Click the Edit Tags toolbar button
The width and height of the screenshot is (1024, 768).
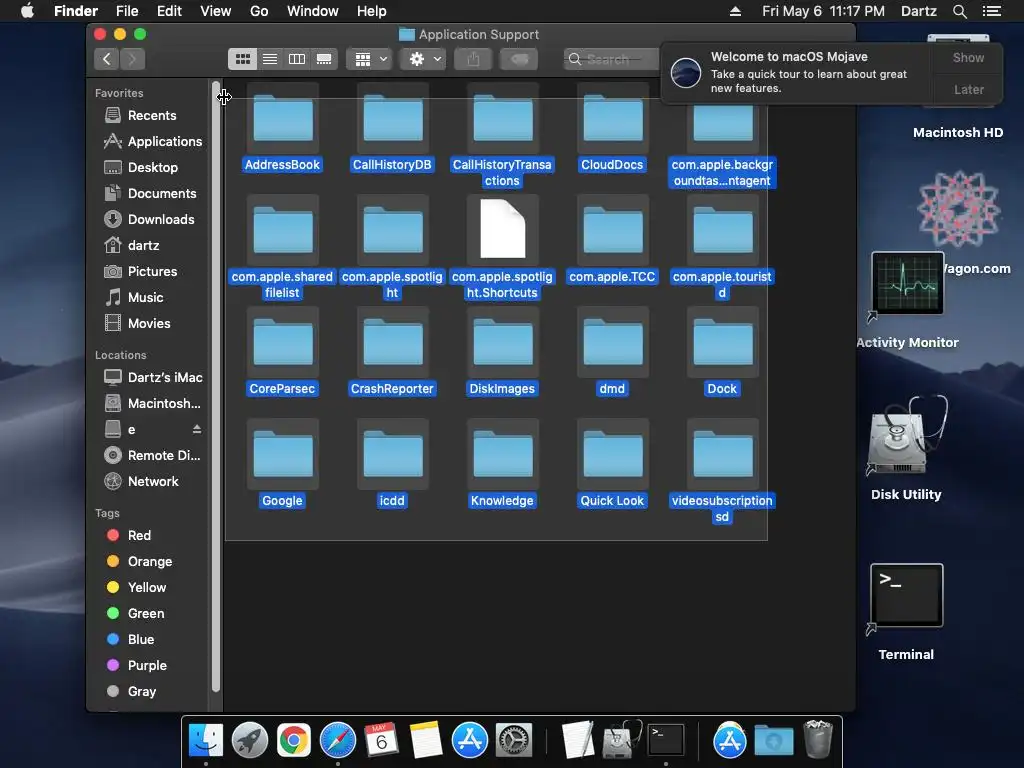(x=519, y=59)
